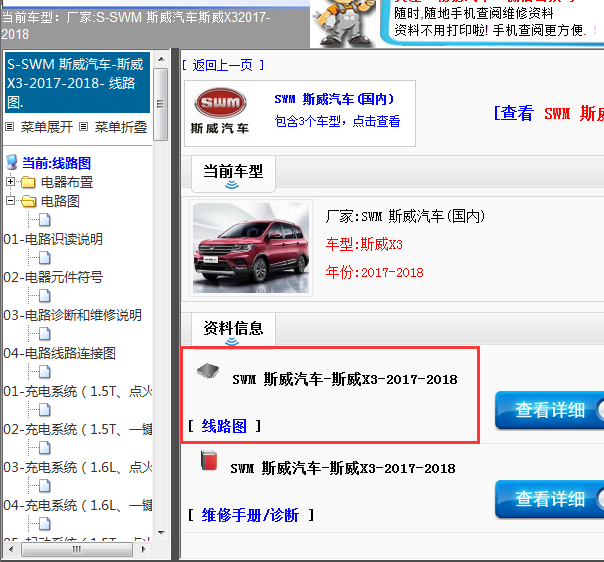Open the 电路图 folder icon
The width and height of the screenshot is (604, 562).
coord(29,201)
